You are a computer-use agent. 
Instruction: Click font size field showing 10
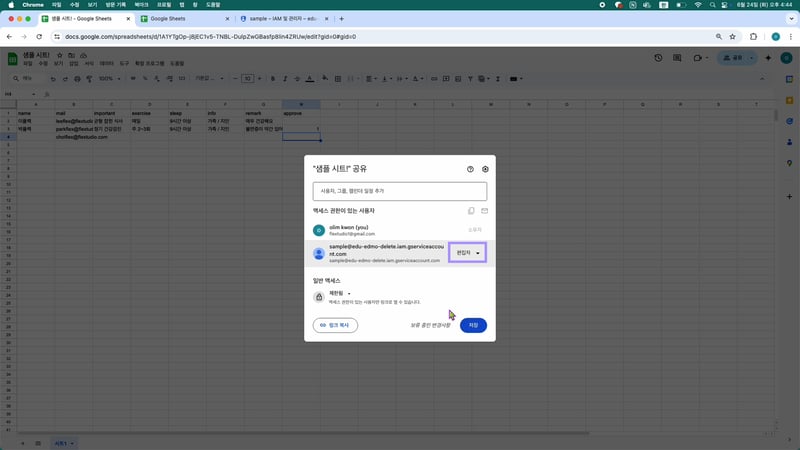(x=247, y=79)
